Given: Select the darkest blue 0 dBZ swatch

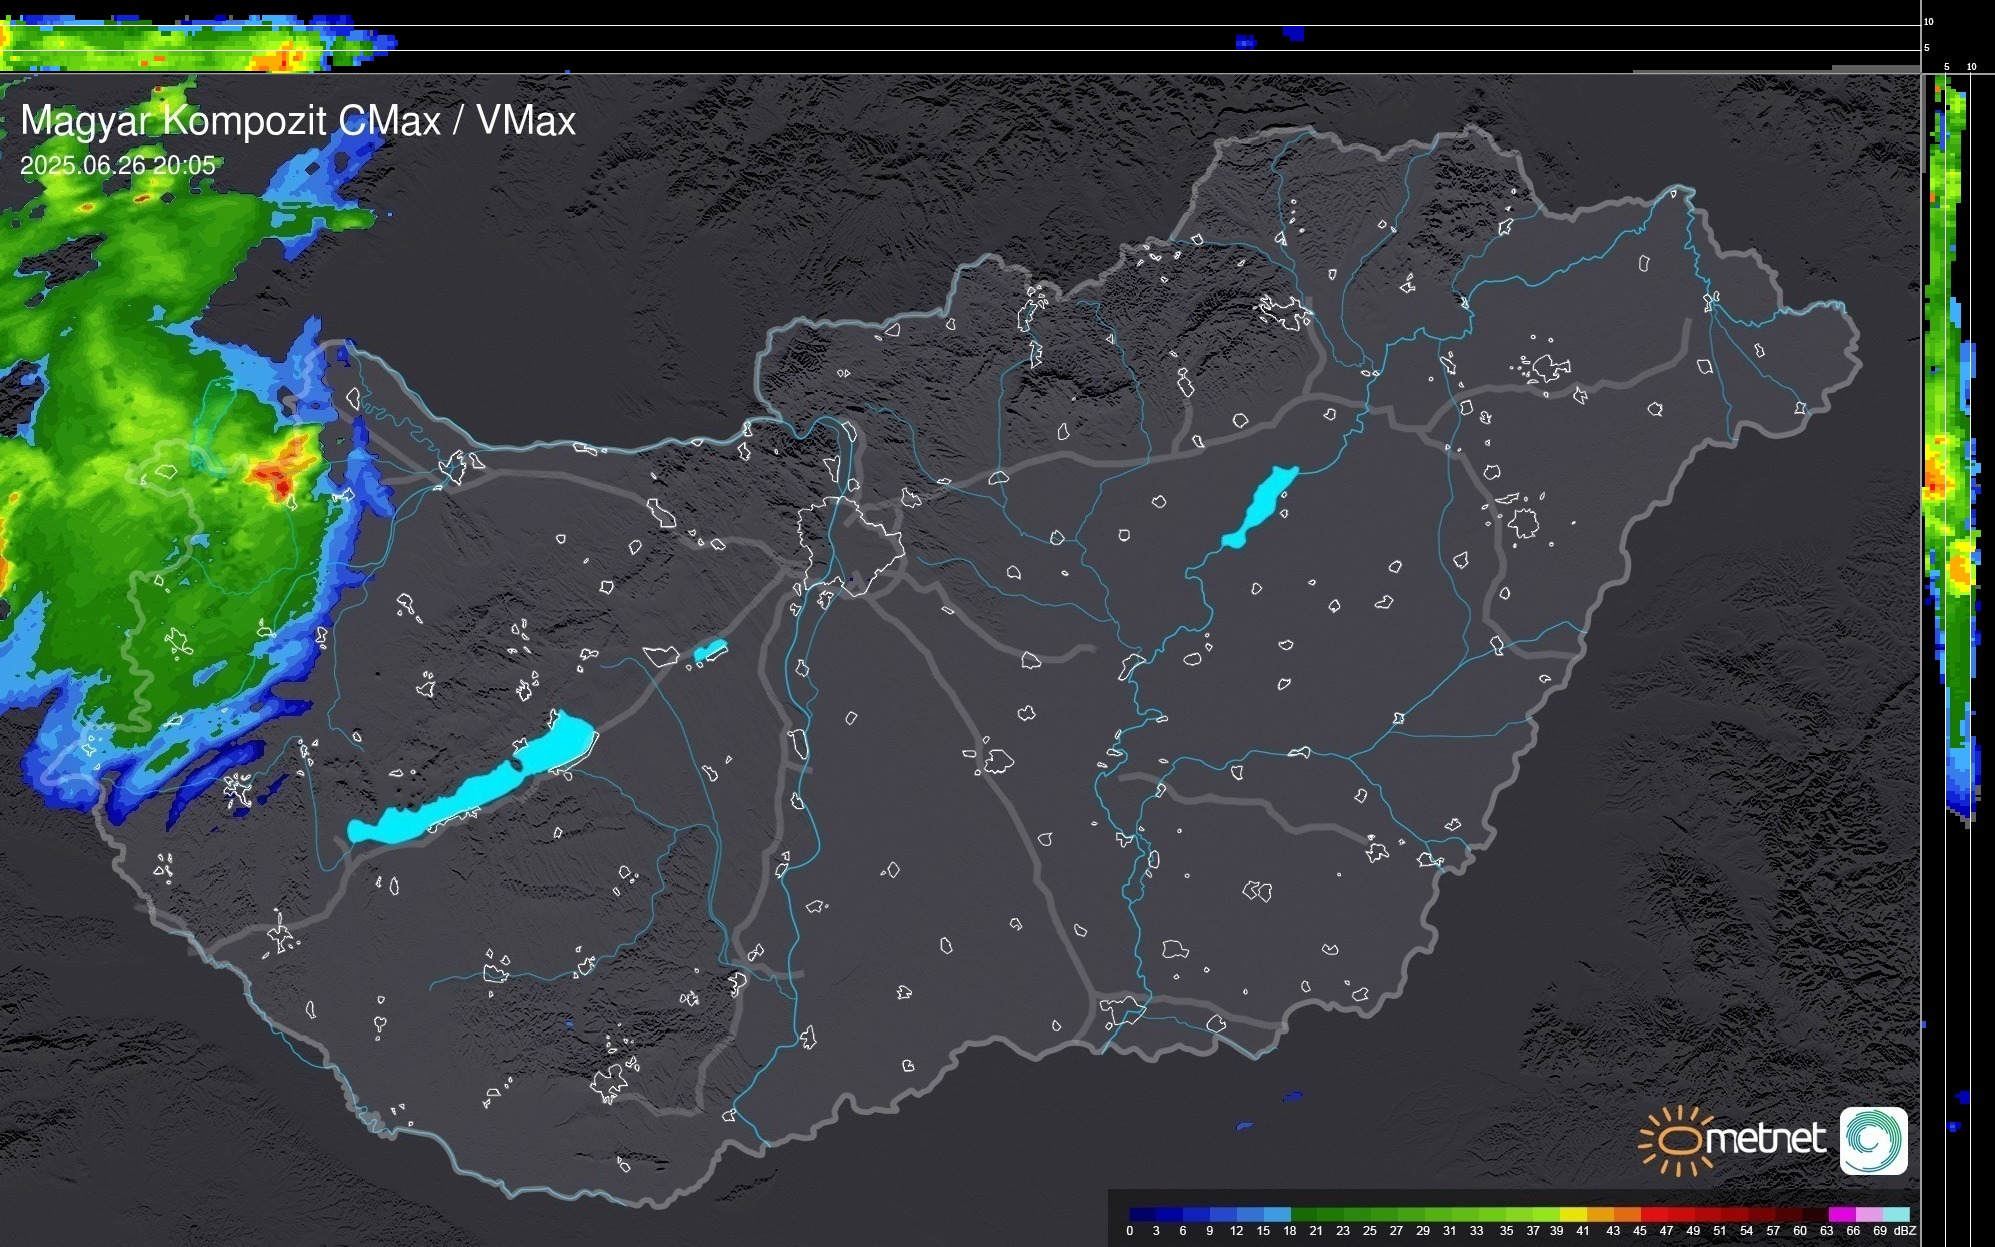Looking at the screenshot, I should (1141, 1214).
